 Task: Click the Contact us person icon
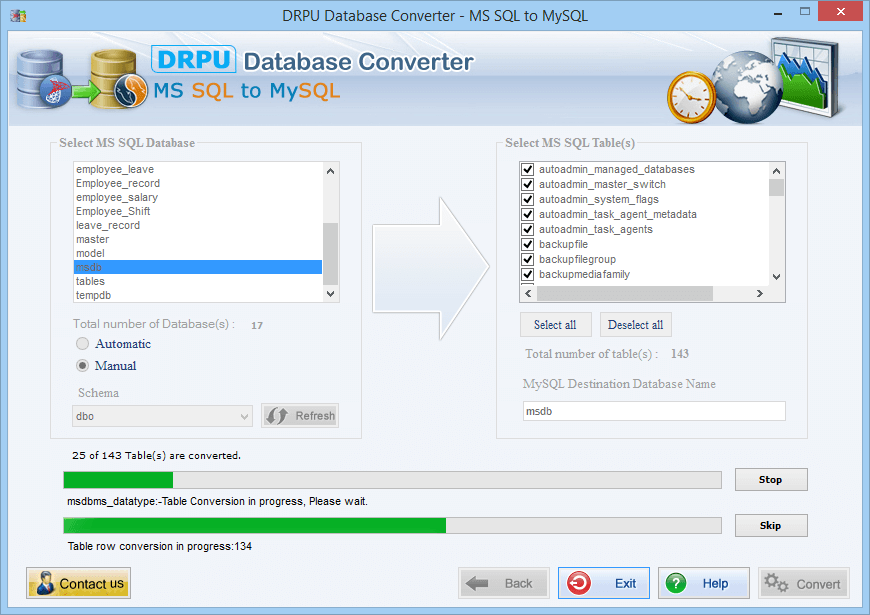click(x=45, y=583)
